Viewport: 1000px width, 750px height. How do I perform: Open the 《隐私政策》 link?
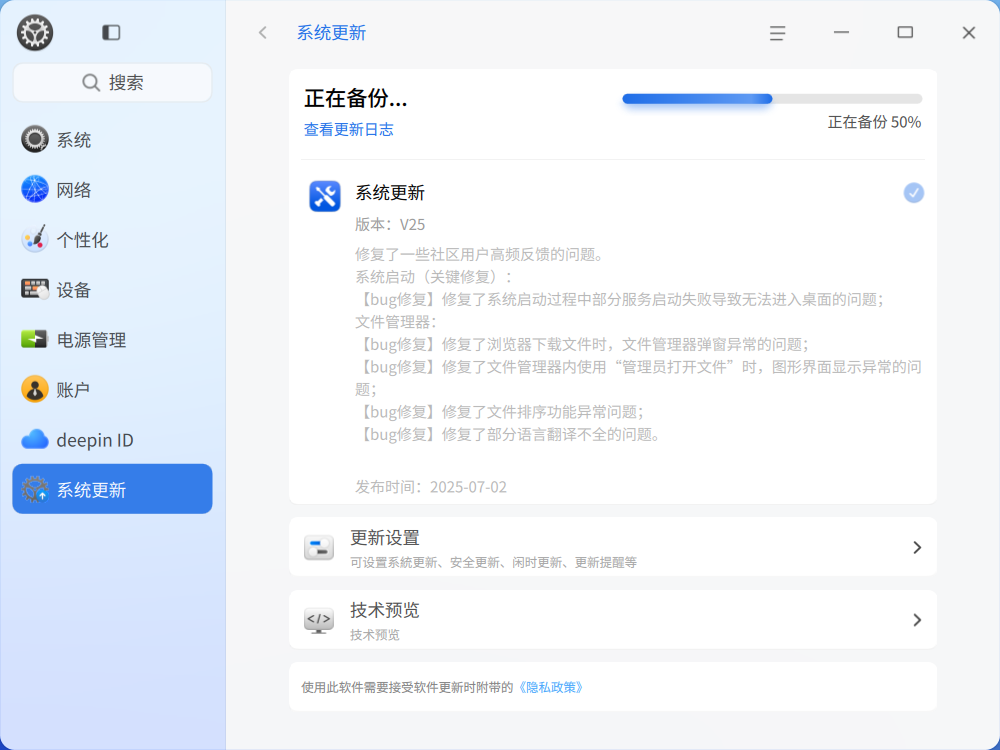[x=551, y=688]
